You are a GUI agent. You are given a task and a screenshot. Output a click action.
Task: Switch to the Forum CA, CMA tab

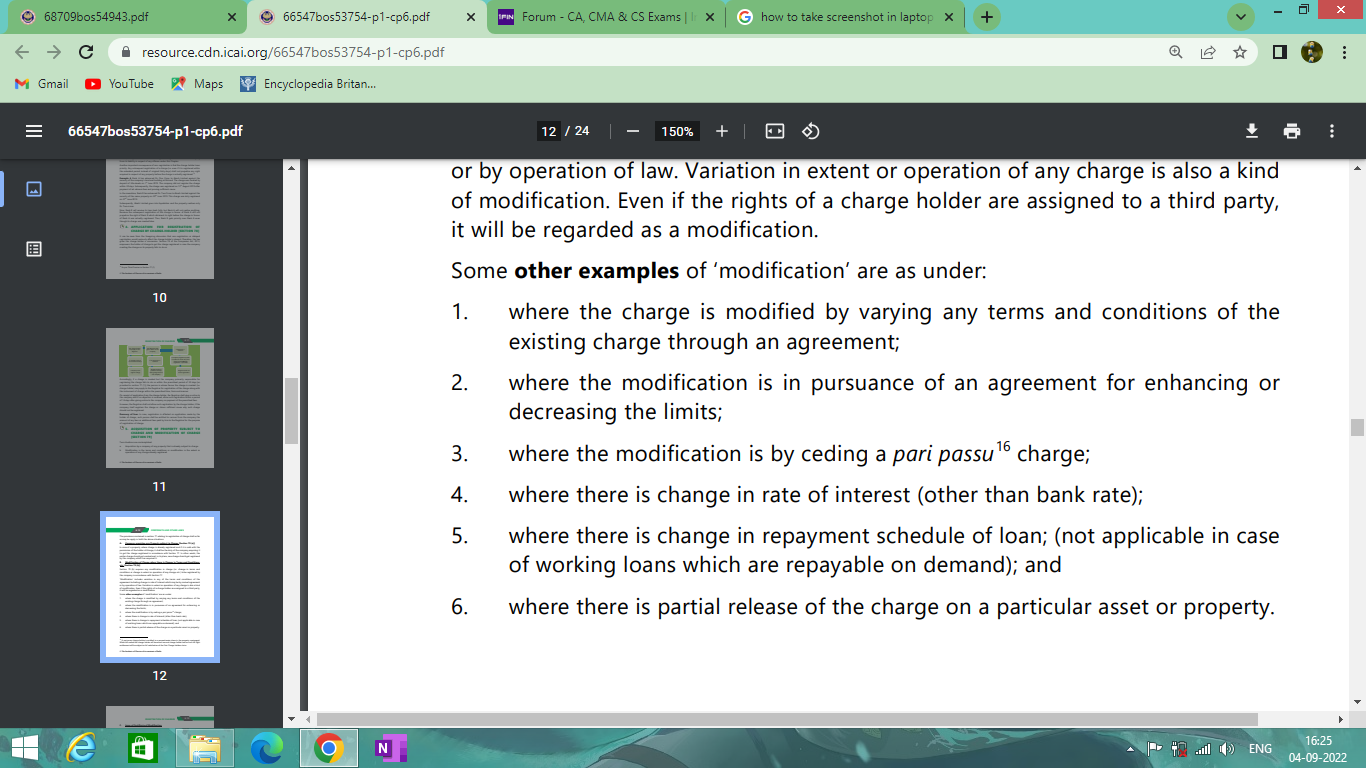600,17
